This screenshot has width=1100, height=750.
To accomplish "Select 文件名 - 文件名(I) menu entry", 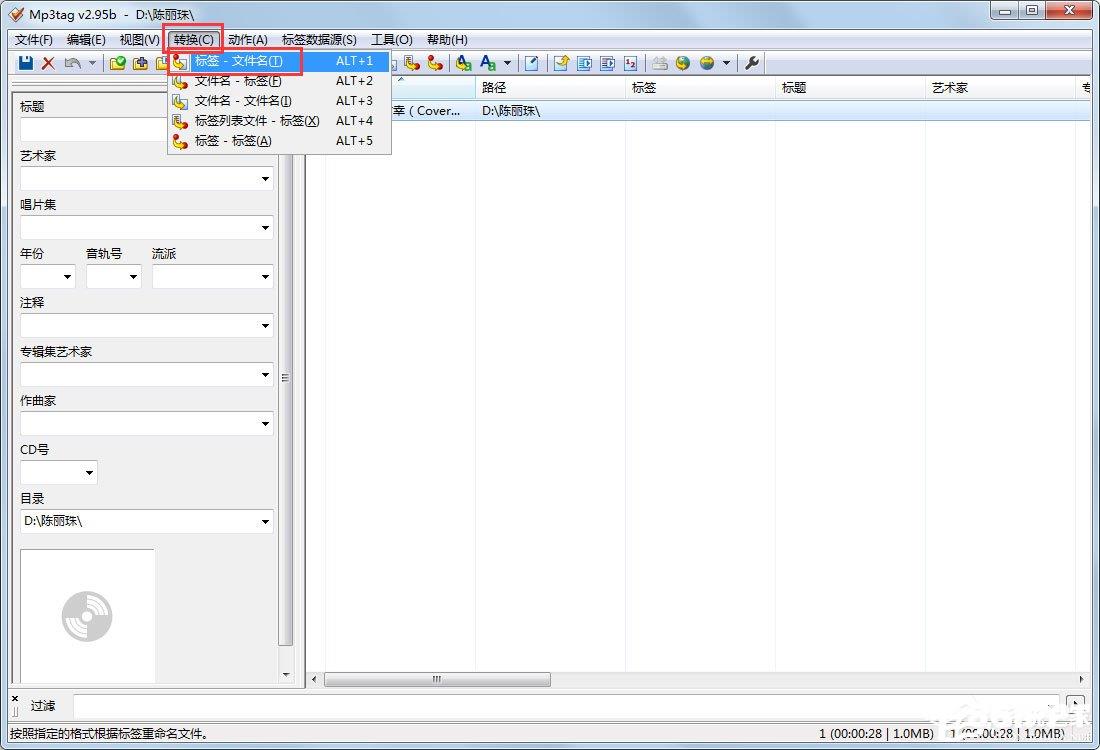I will coord(279,101).
